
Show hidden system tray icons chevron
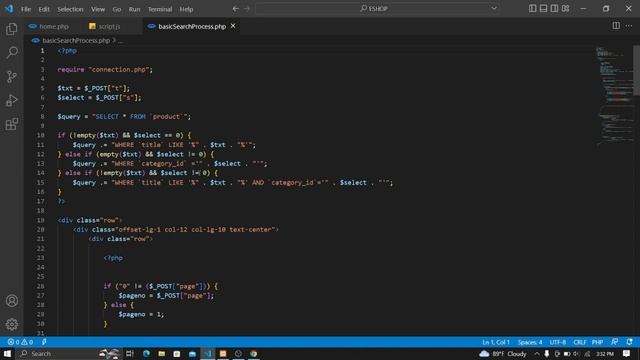pos(537,353)
